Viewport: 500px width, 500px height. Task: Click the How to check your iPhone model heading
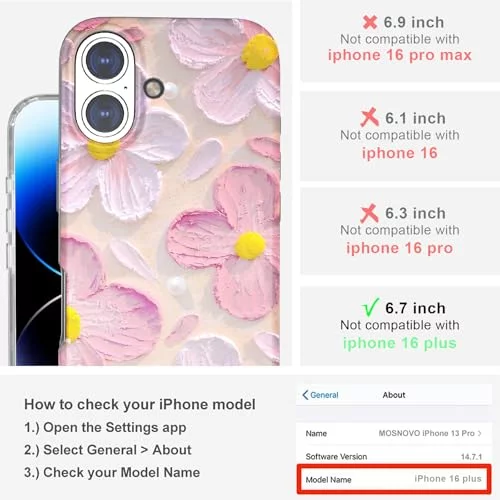click(x=140, y=404)
